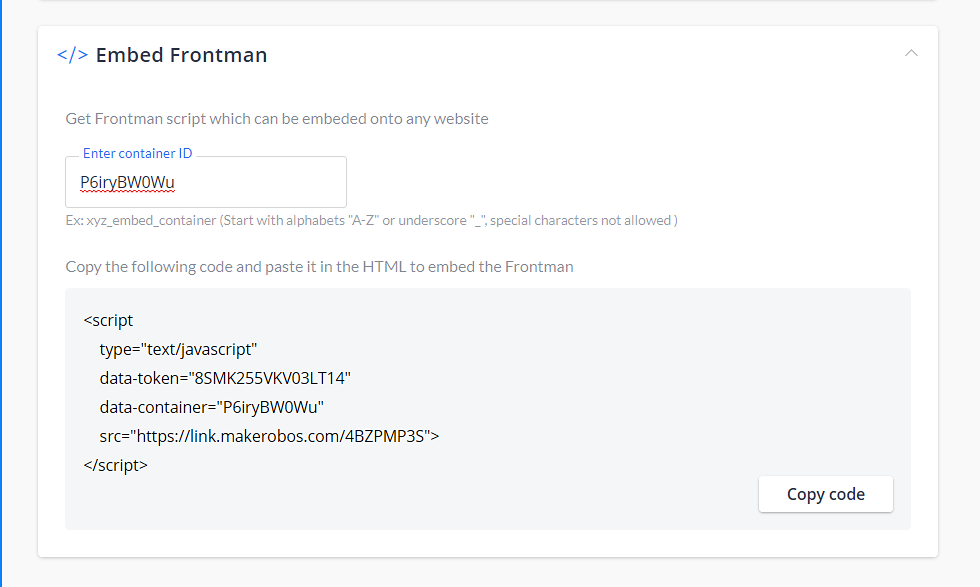Click the data-container code line
980x587 pixels.
click(211, 407)
